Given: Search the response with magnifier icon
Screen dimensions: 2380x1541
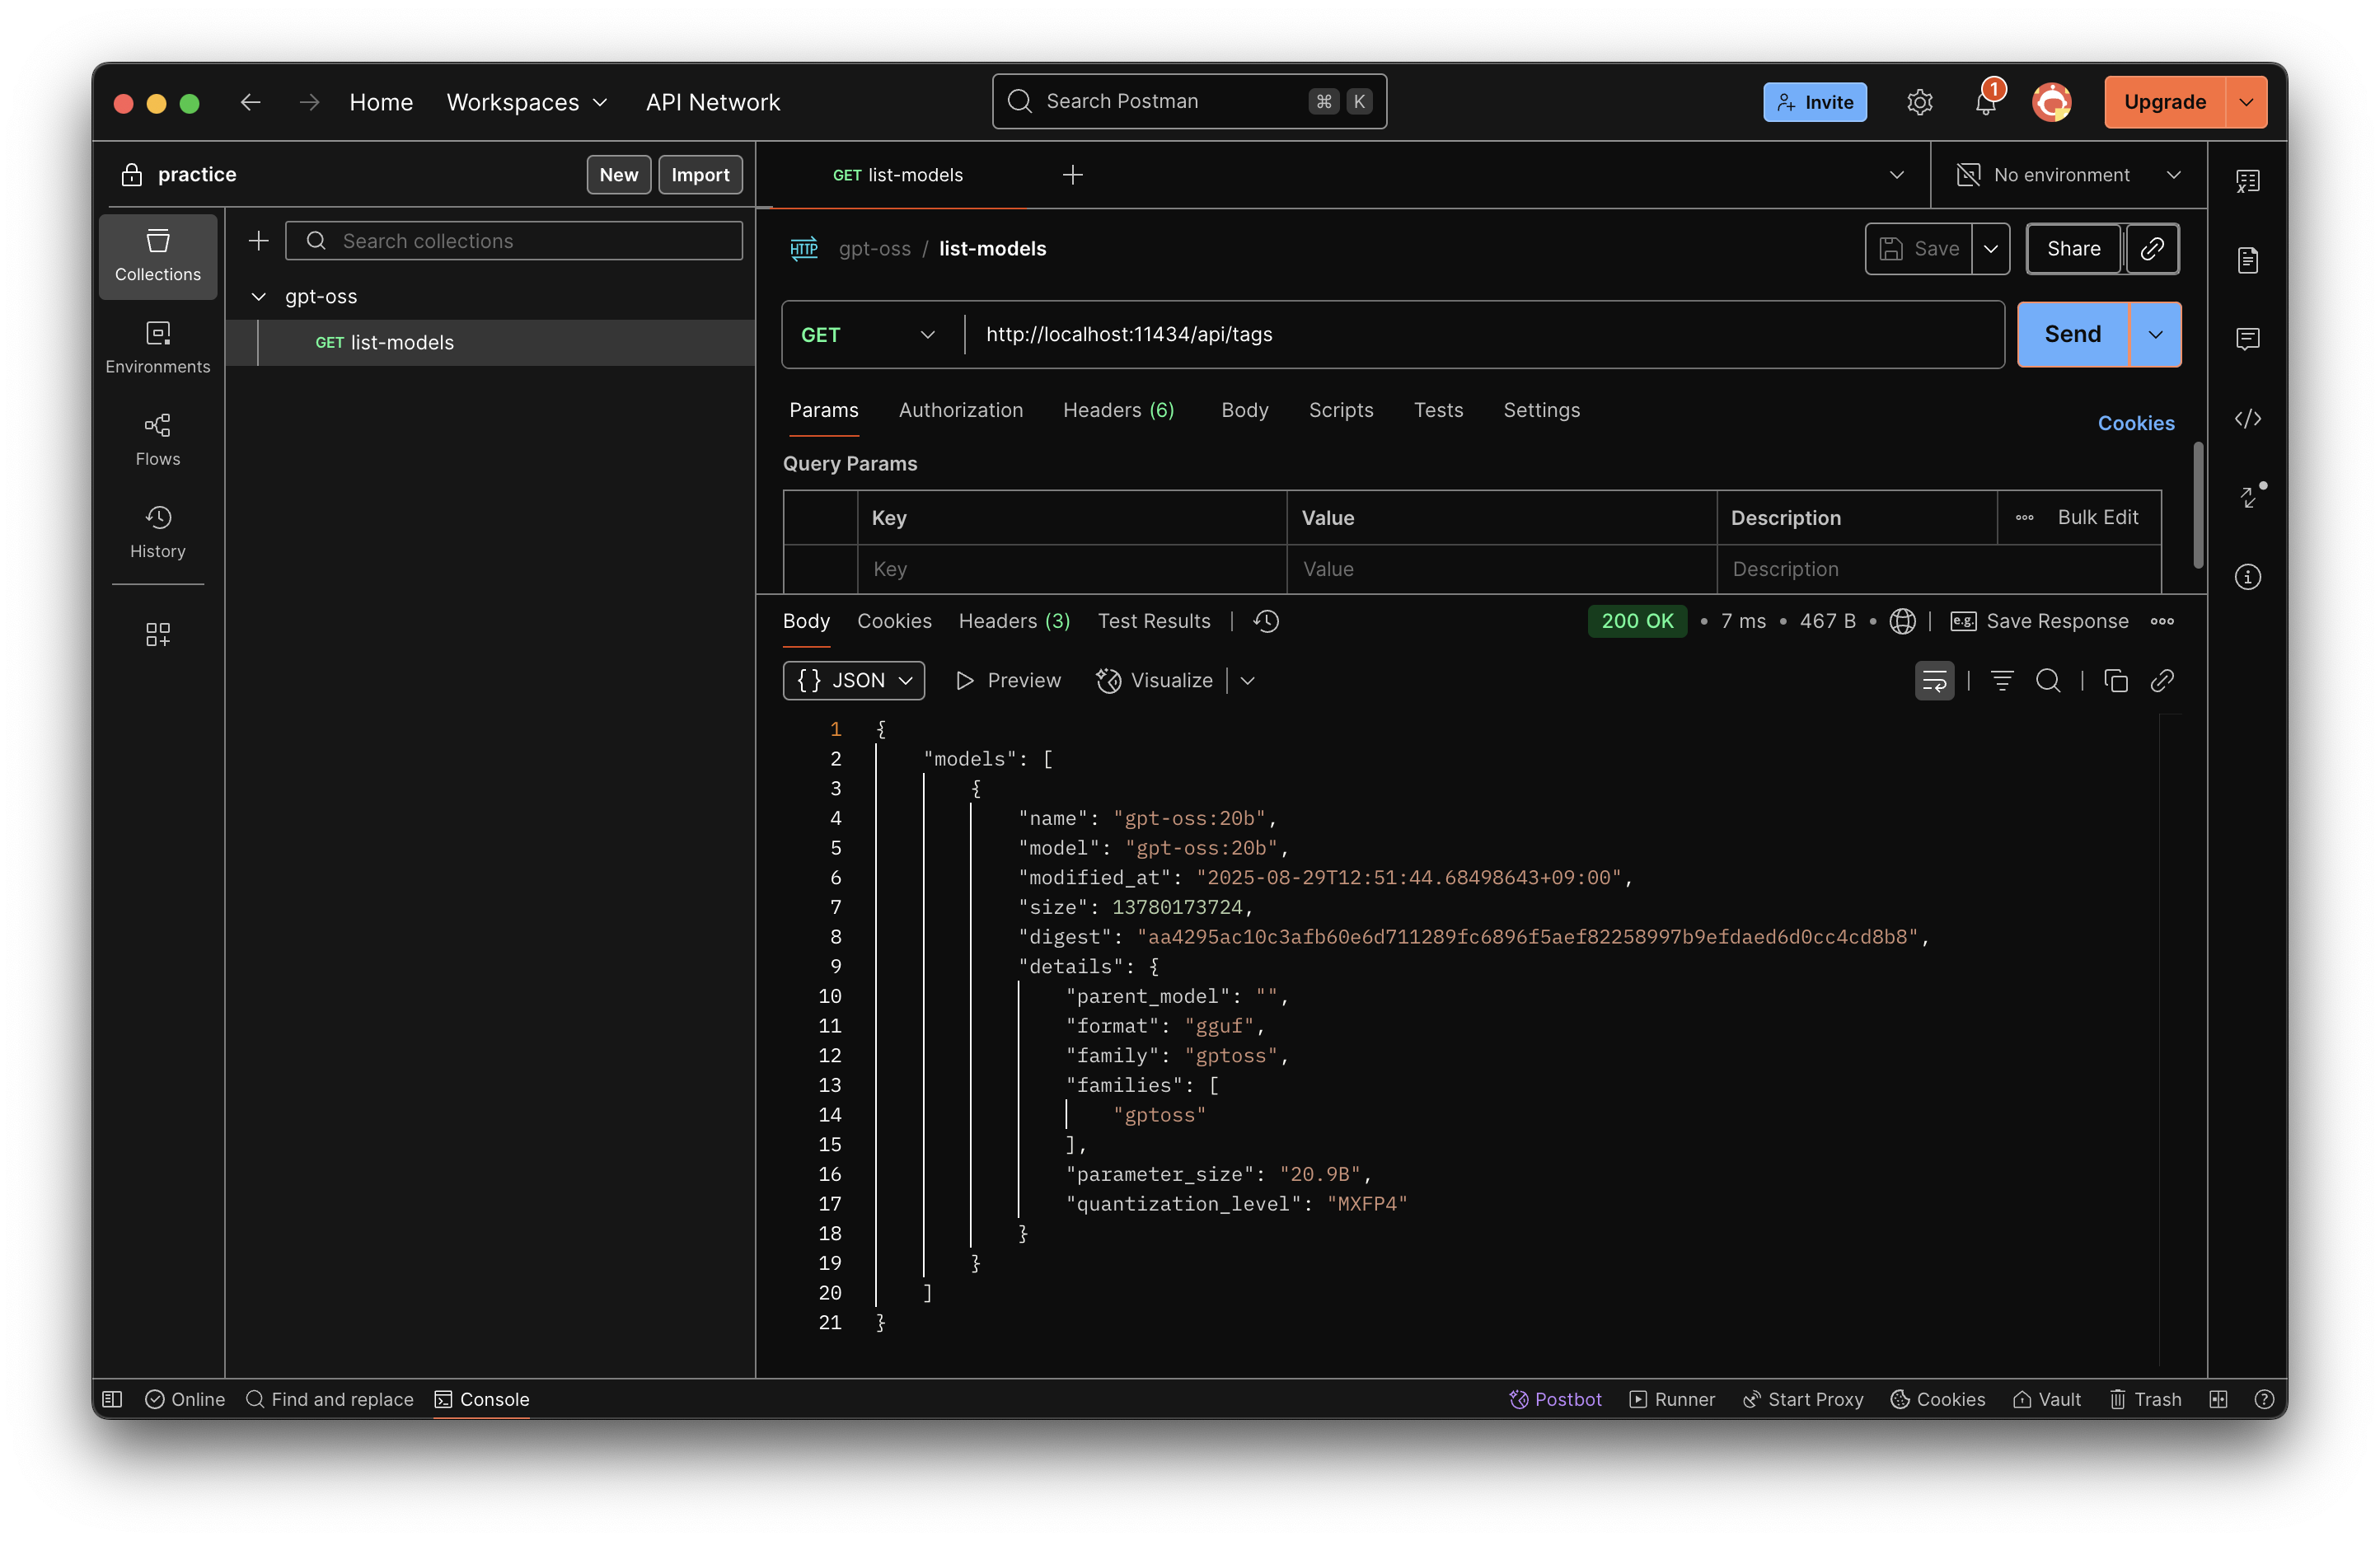Looking at the screenshot, I should pyautogui.click(x=2047, y=681).
